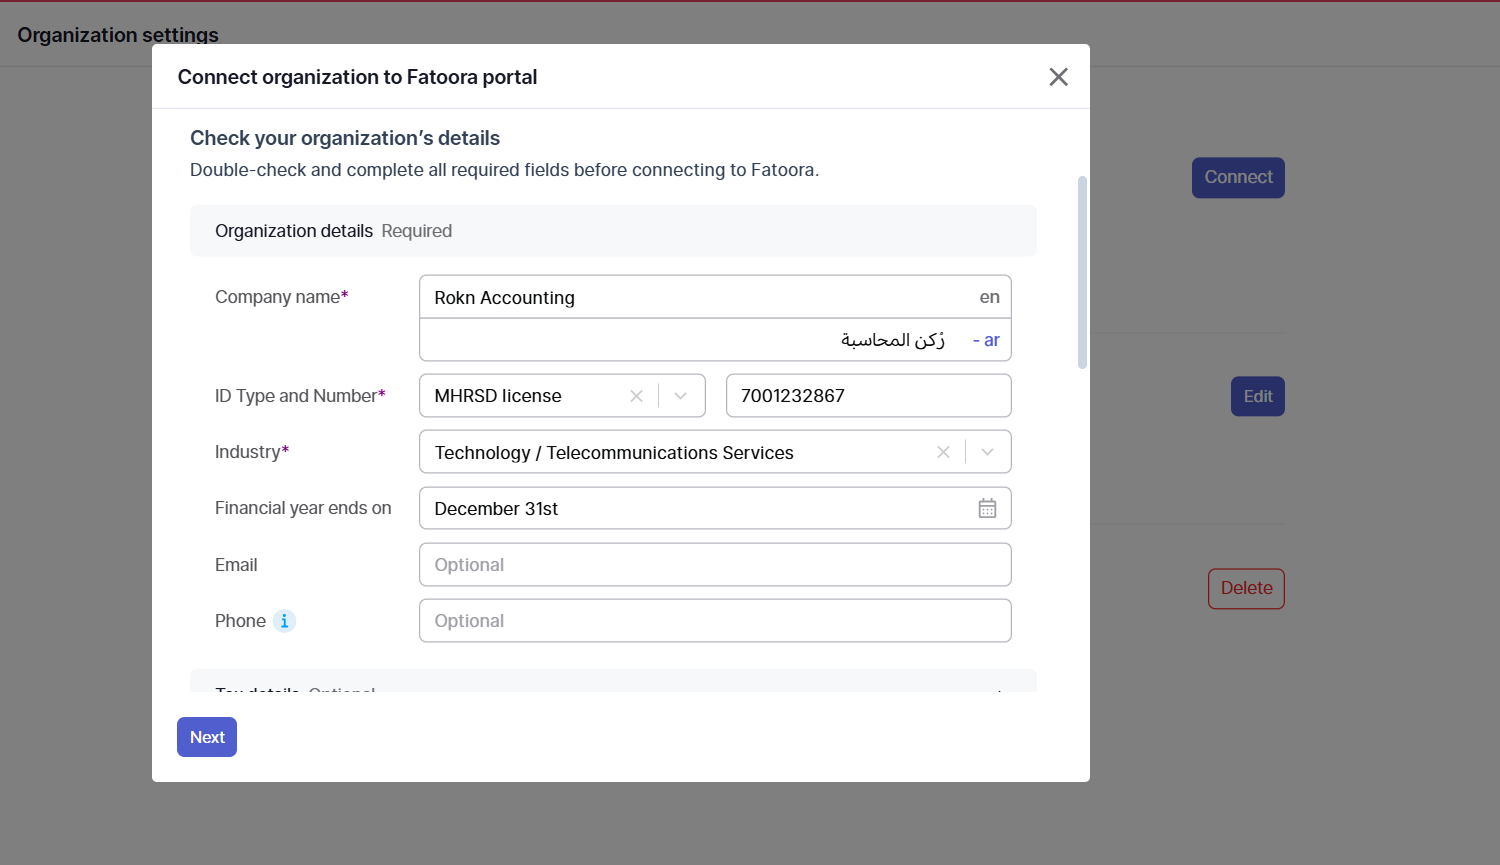
Task: Clear the MHRSD license ID type selection
Action: tap(636, 396)
